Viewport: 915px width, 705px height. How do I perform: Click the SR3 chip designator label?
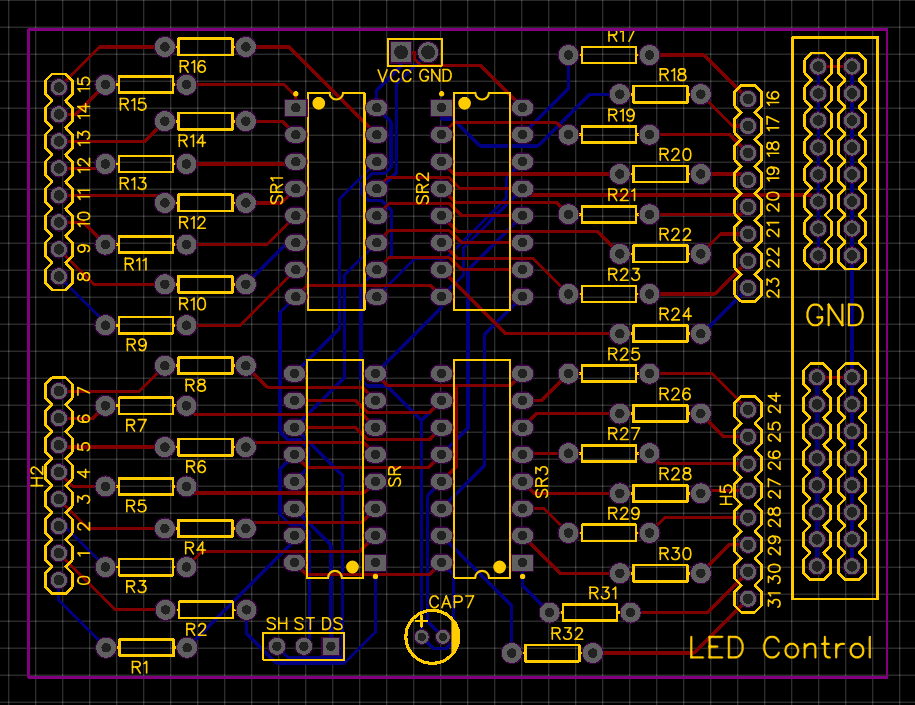pos(542,481)
